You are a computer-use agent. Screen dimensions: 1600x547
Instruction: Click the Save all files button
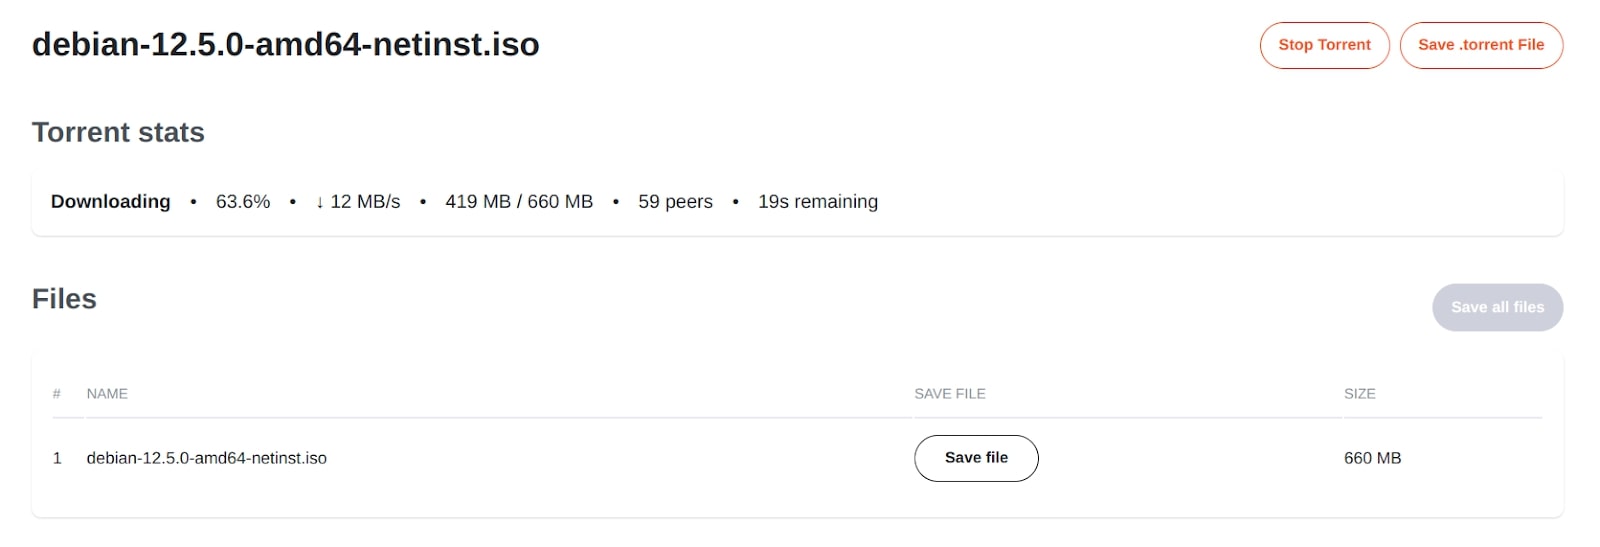(1497, 307)
